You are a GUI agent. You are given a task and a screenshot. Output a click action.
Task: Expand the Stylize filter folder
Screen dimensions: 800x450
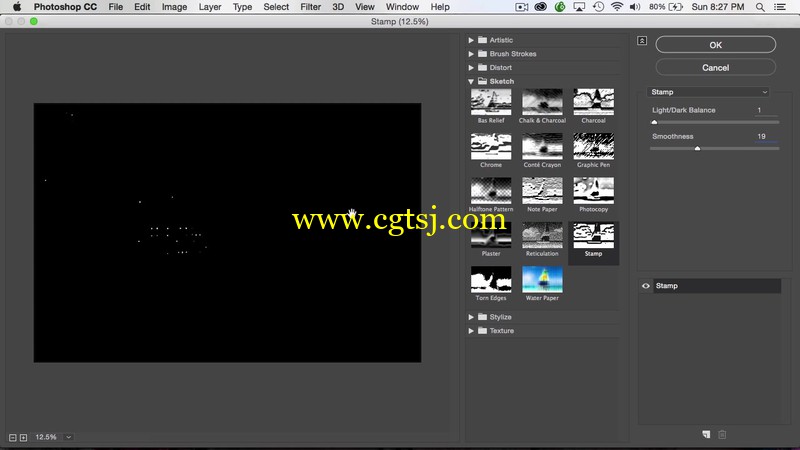pos(471,317)
